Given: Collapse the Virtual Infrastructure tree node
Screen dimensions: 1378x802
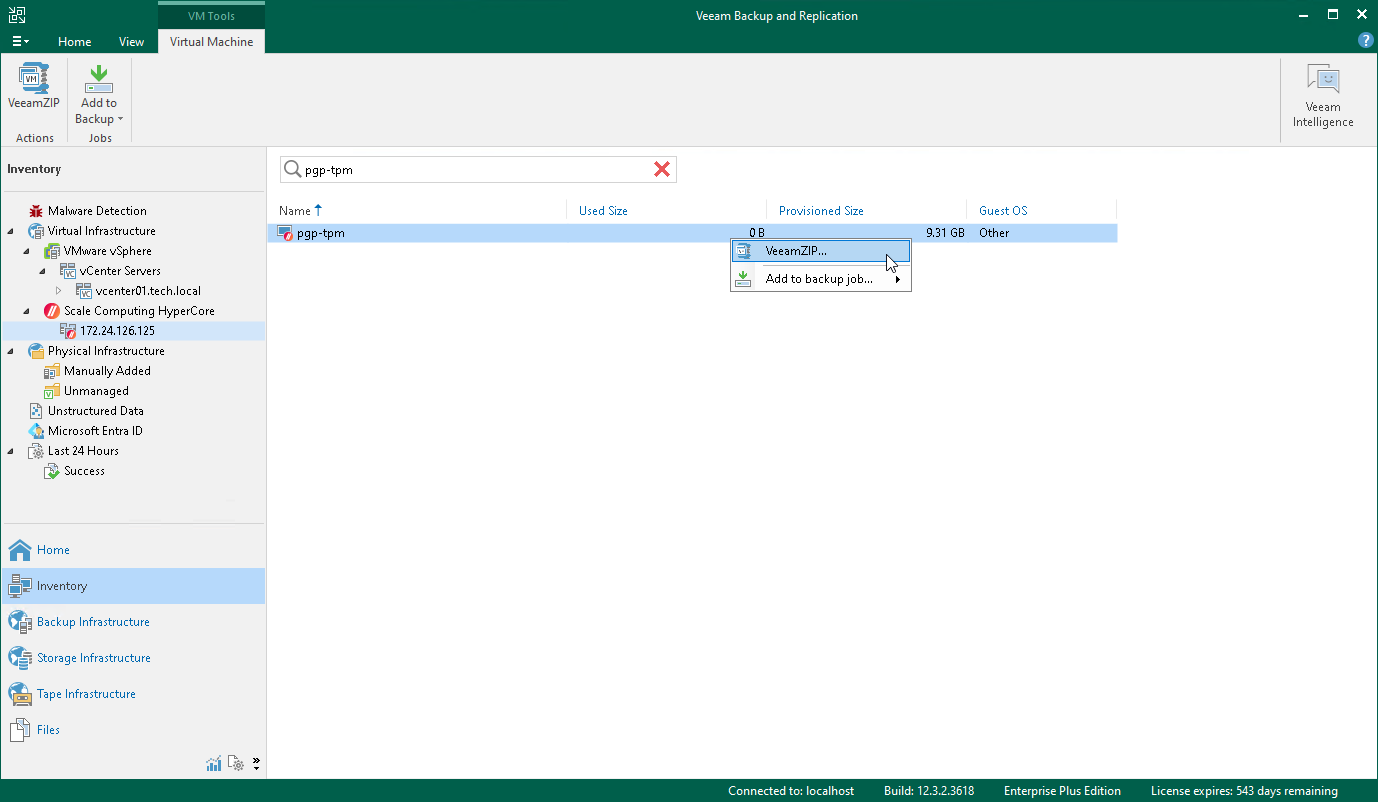Looking at the screenshot, I should 11,231.
